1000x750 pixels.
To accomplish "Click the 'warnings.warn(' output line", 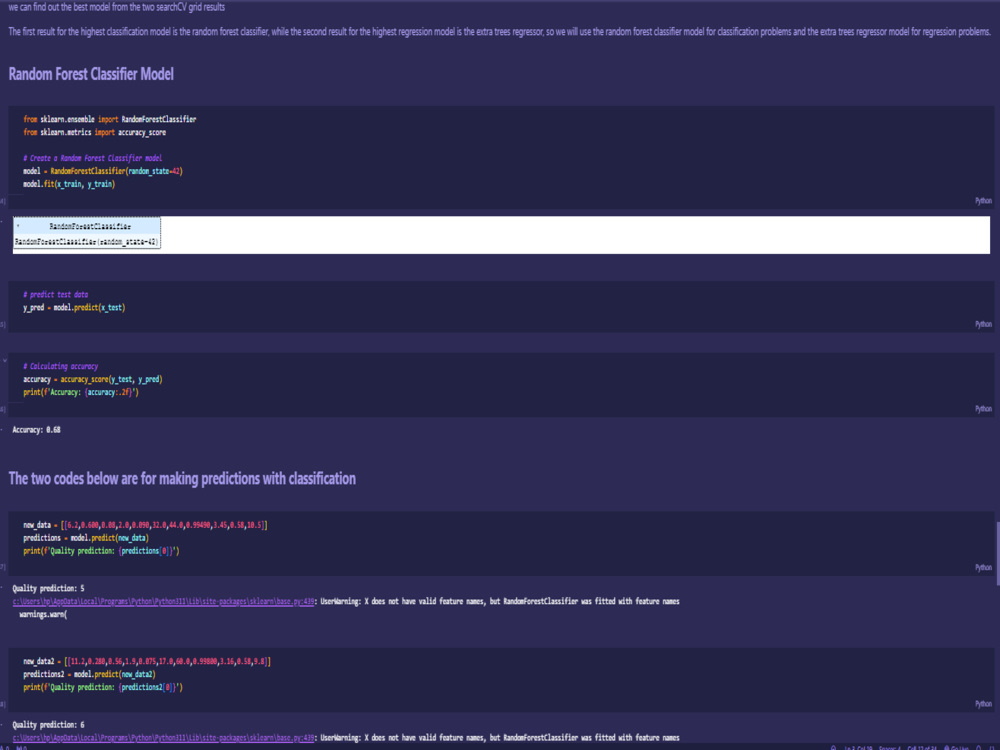I will 43,614.
